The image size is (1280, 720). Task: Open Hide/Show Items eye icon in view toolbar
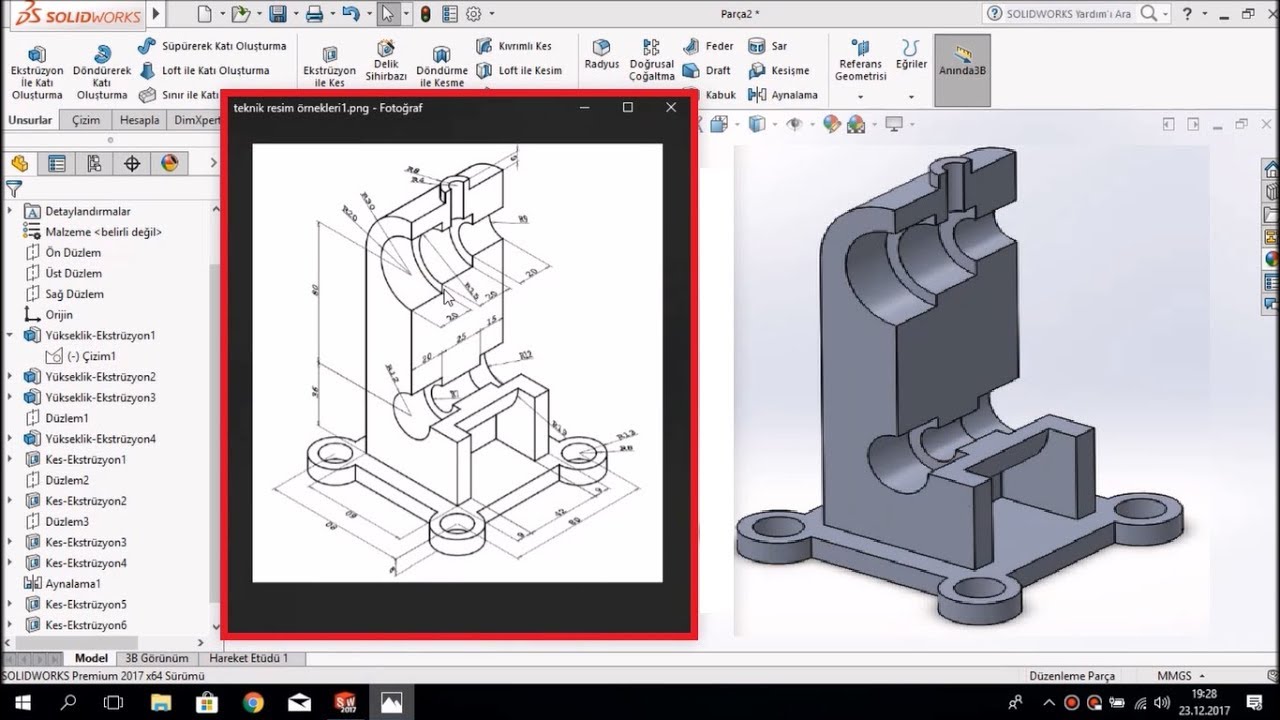pos(795,124)
